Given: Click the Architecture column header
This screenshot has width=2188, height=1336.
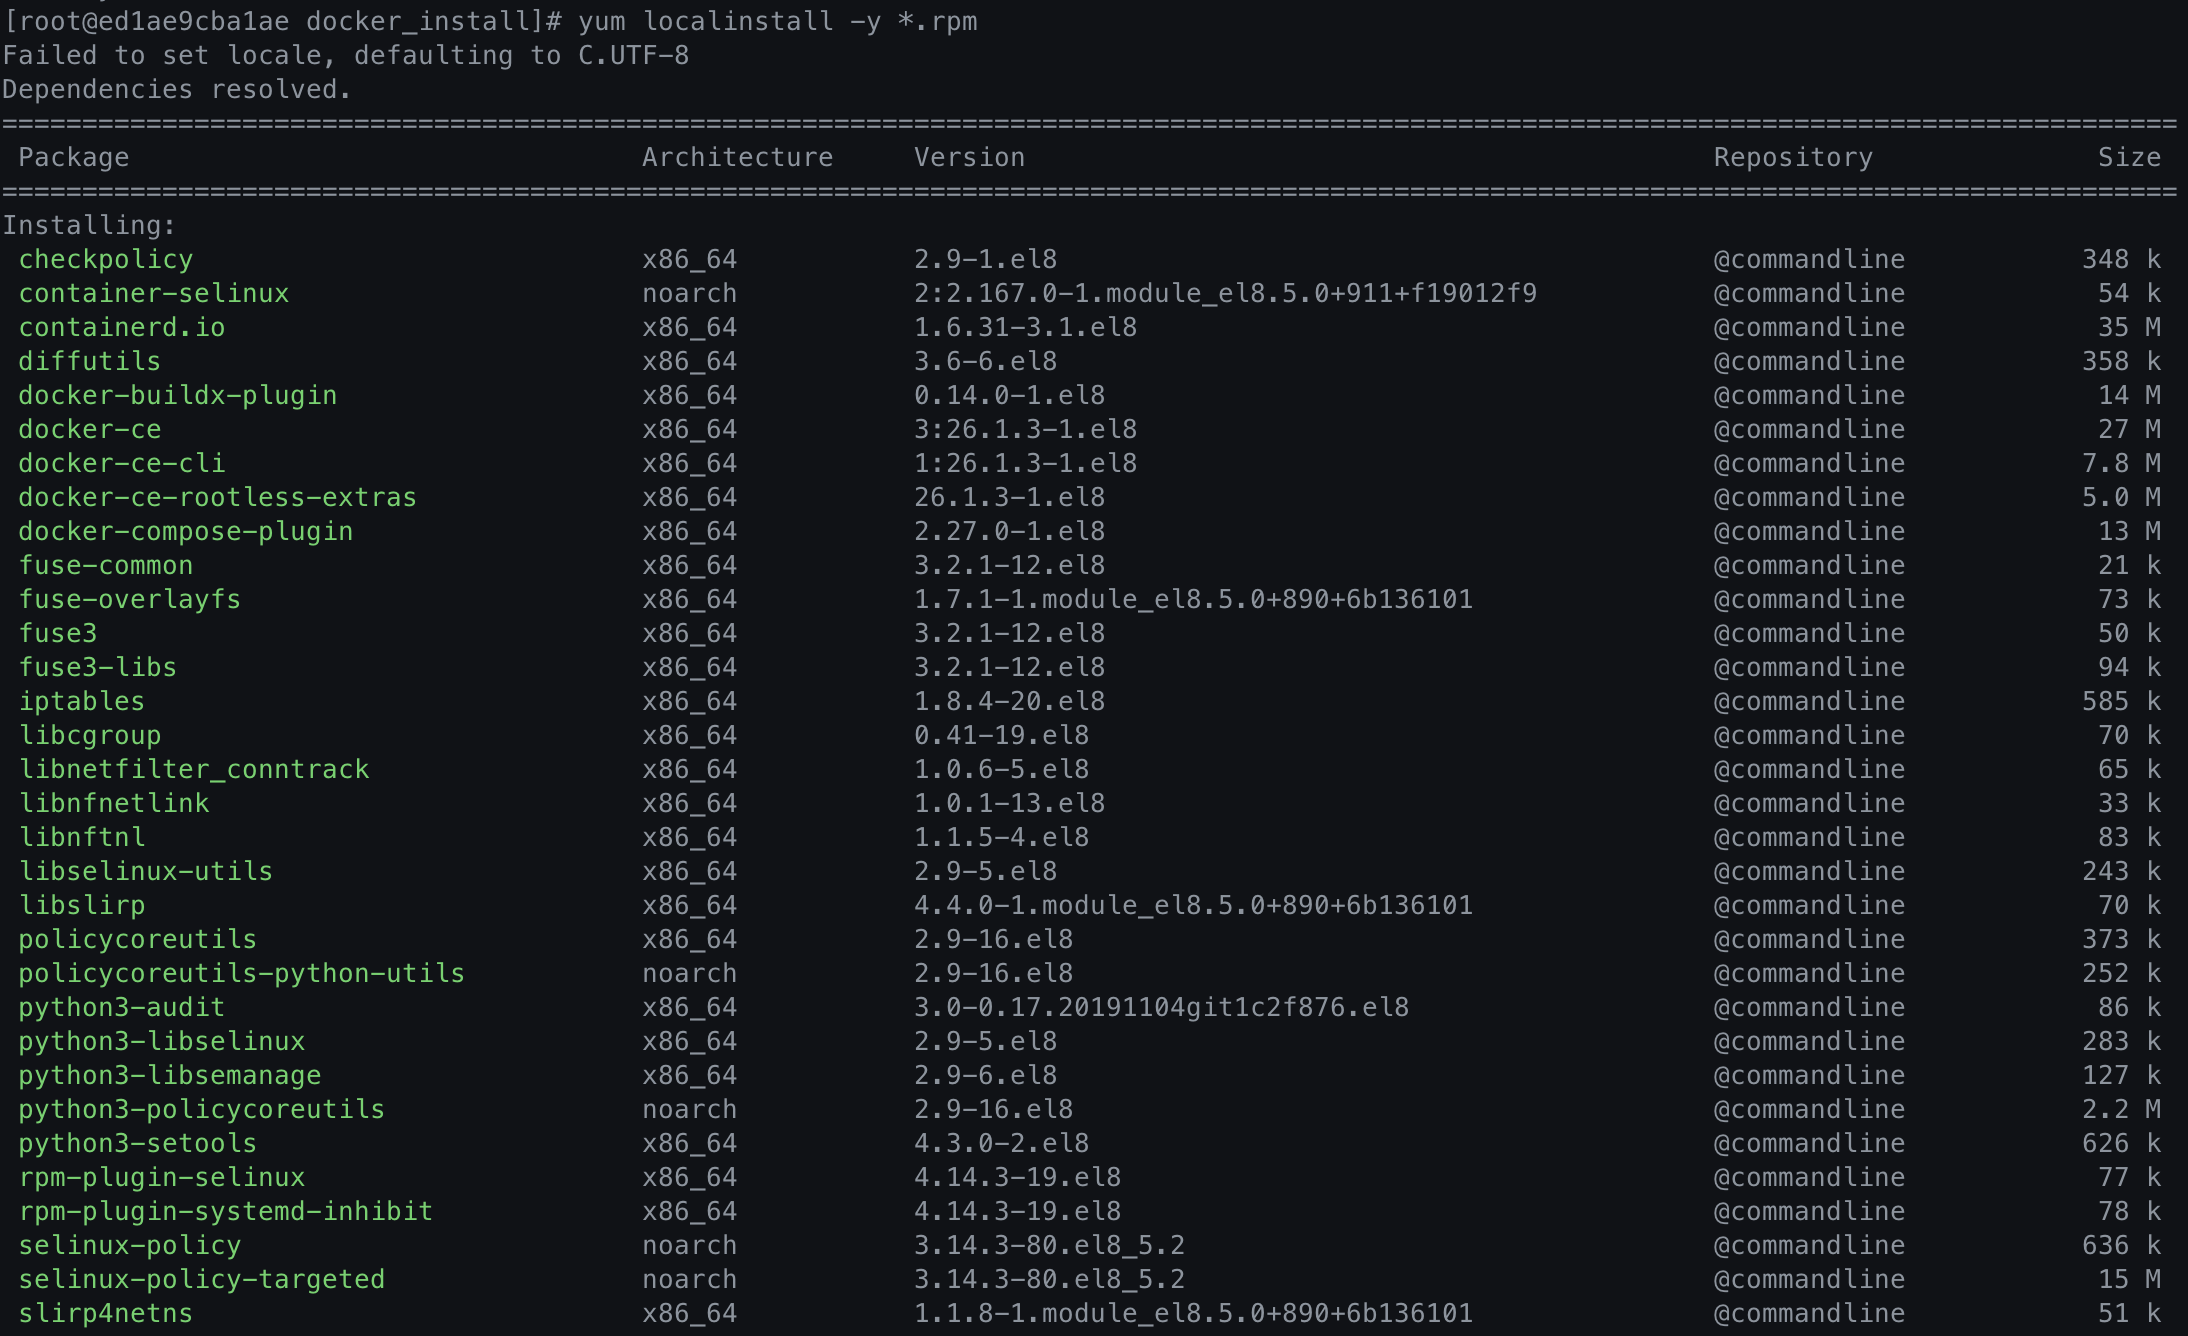Looking at the screenshot, I should [738, 157].
